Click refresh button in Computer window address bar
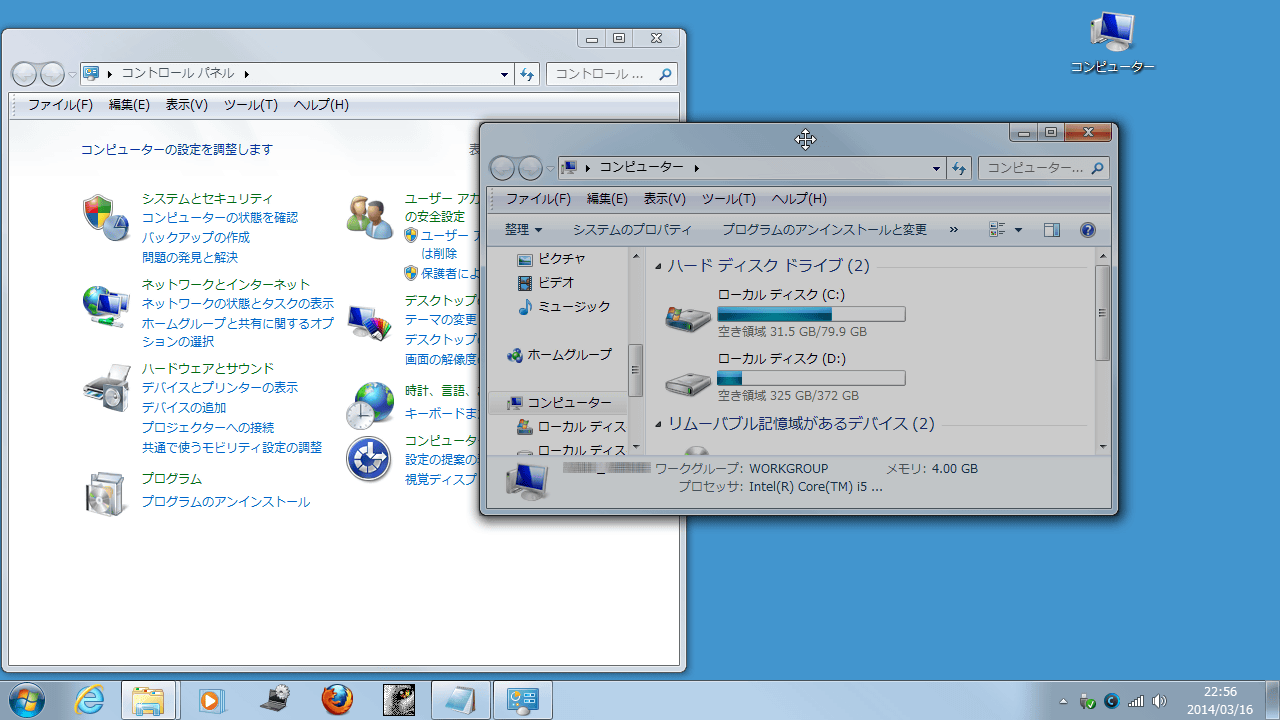 959,168
